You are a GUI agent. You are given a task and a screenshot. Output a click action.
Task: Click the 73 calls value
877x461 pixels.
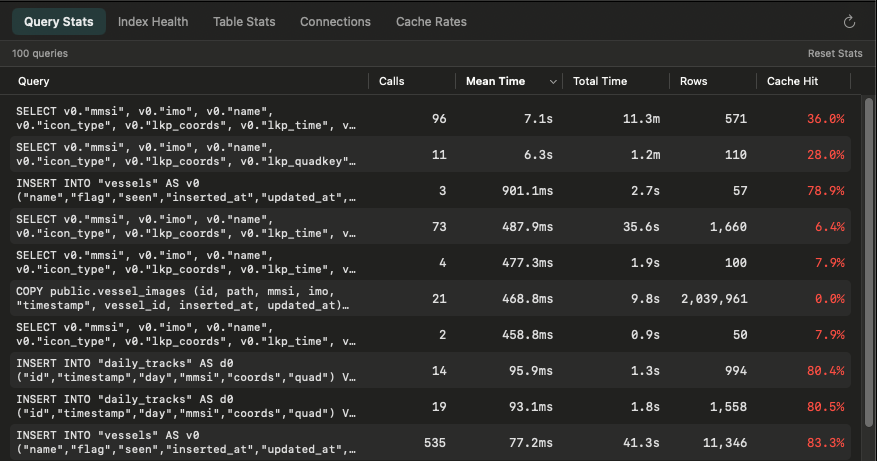[x=439, y=227]
